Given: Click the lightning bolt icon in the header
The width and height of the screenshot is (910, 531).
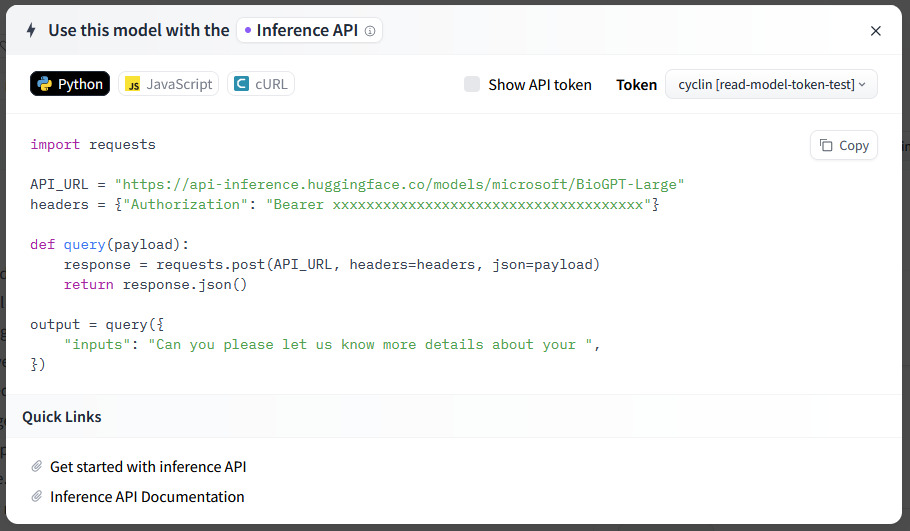Looking at the screenshot, I should click(31, 30).
